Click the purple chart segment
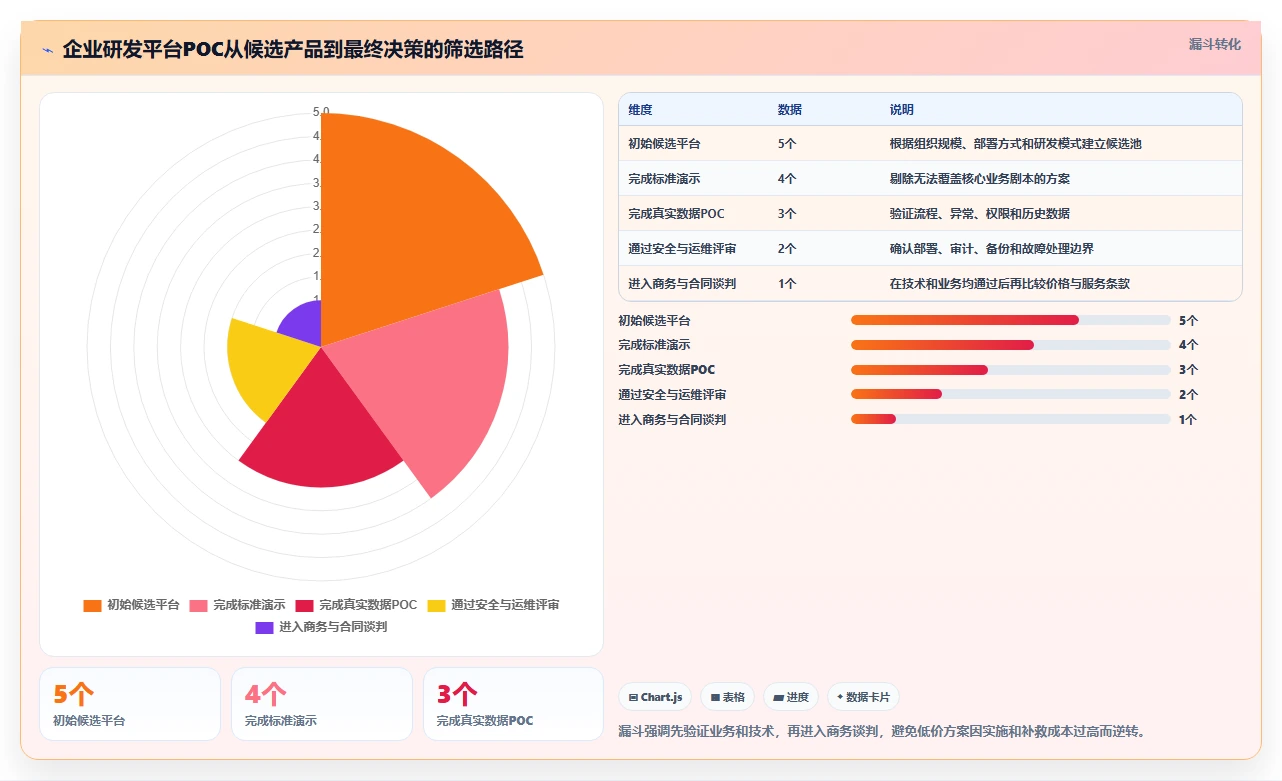 [305, 325]
